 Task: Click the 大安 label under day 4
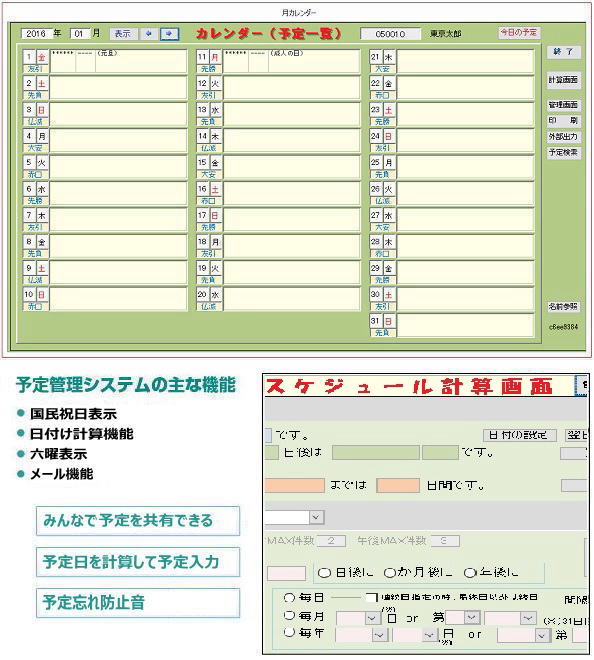pyautogui.click(x=35, y=148)
